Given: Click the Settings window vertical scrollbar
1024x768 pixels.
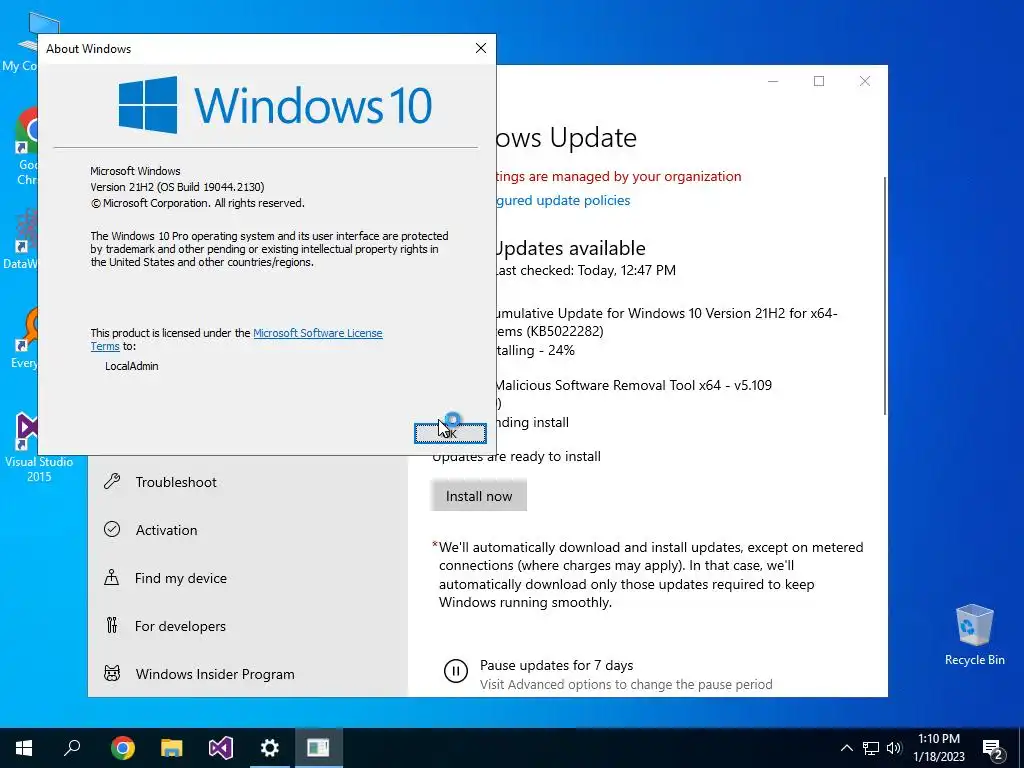Looking at the screenshot, I should [885, 295].
